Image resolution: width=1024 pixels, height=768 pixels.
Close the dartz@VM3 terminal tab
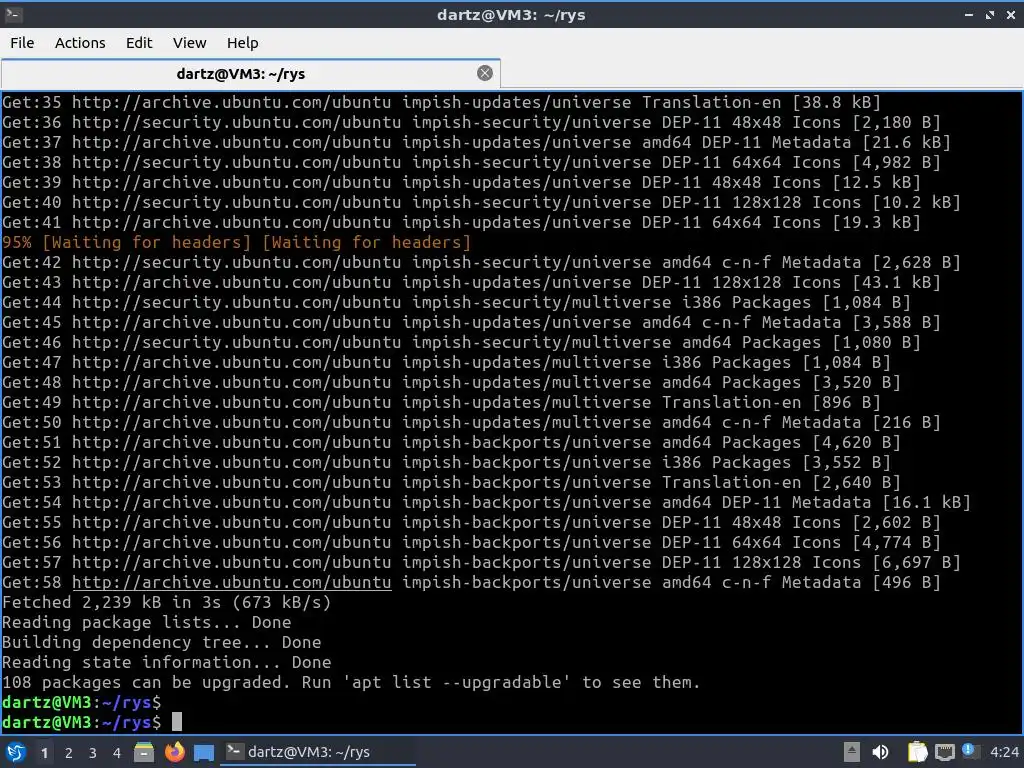pyautogui.click(x=485, y=73)
